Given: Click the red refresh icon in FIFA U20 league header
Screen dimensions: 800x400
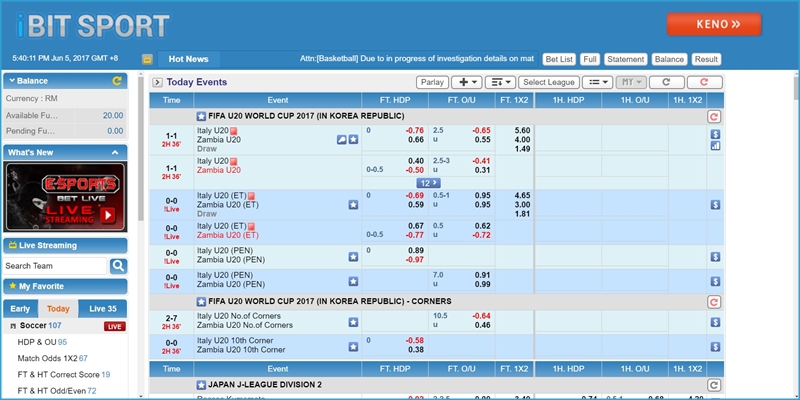Looking at the screenshot, I should (714, 117).
